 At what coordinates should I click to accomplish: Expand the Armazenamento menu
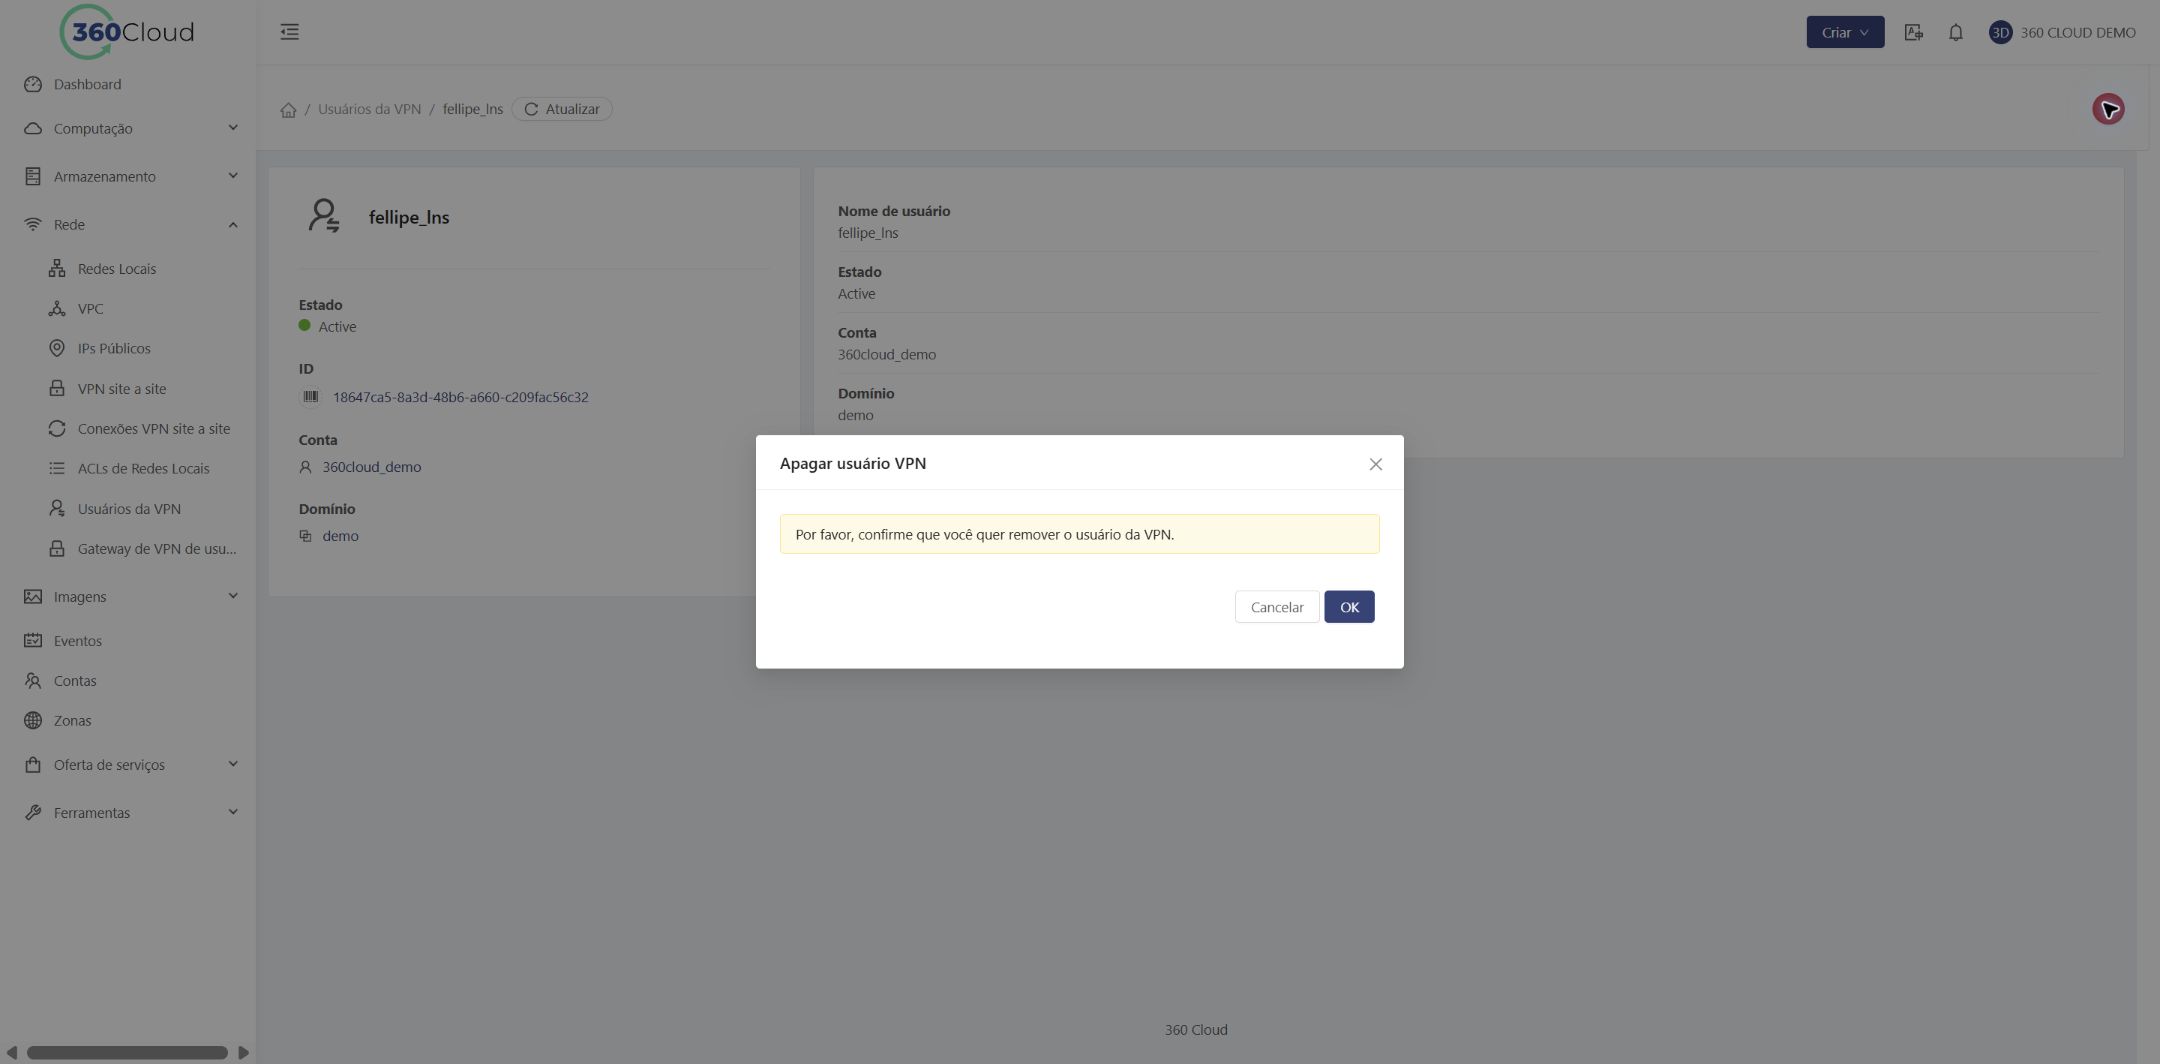128,176
